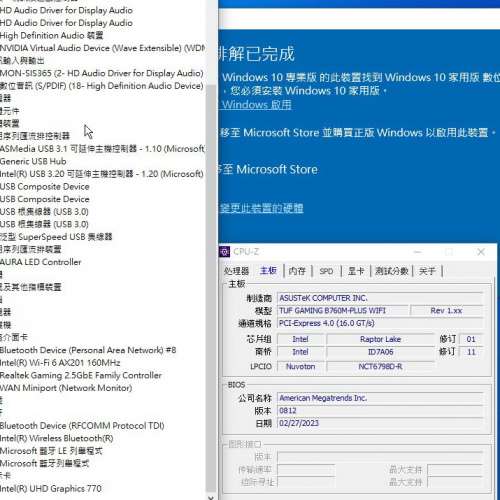Select ASMedia USB 3.1 controller entry
Image resolution: width=500 pixels, height=500 pixels.
pyautogui.click(x=102, y=149)
